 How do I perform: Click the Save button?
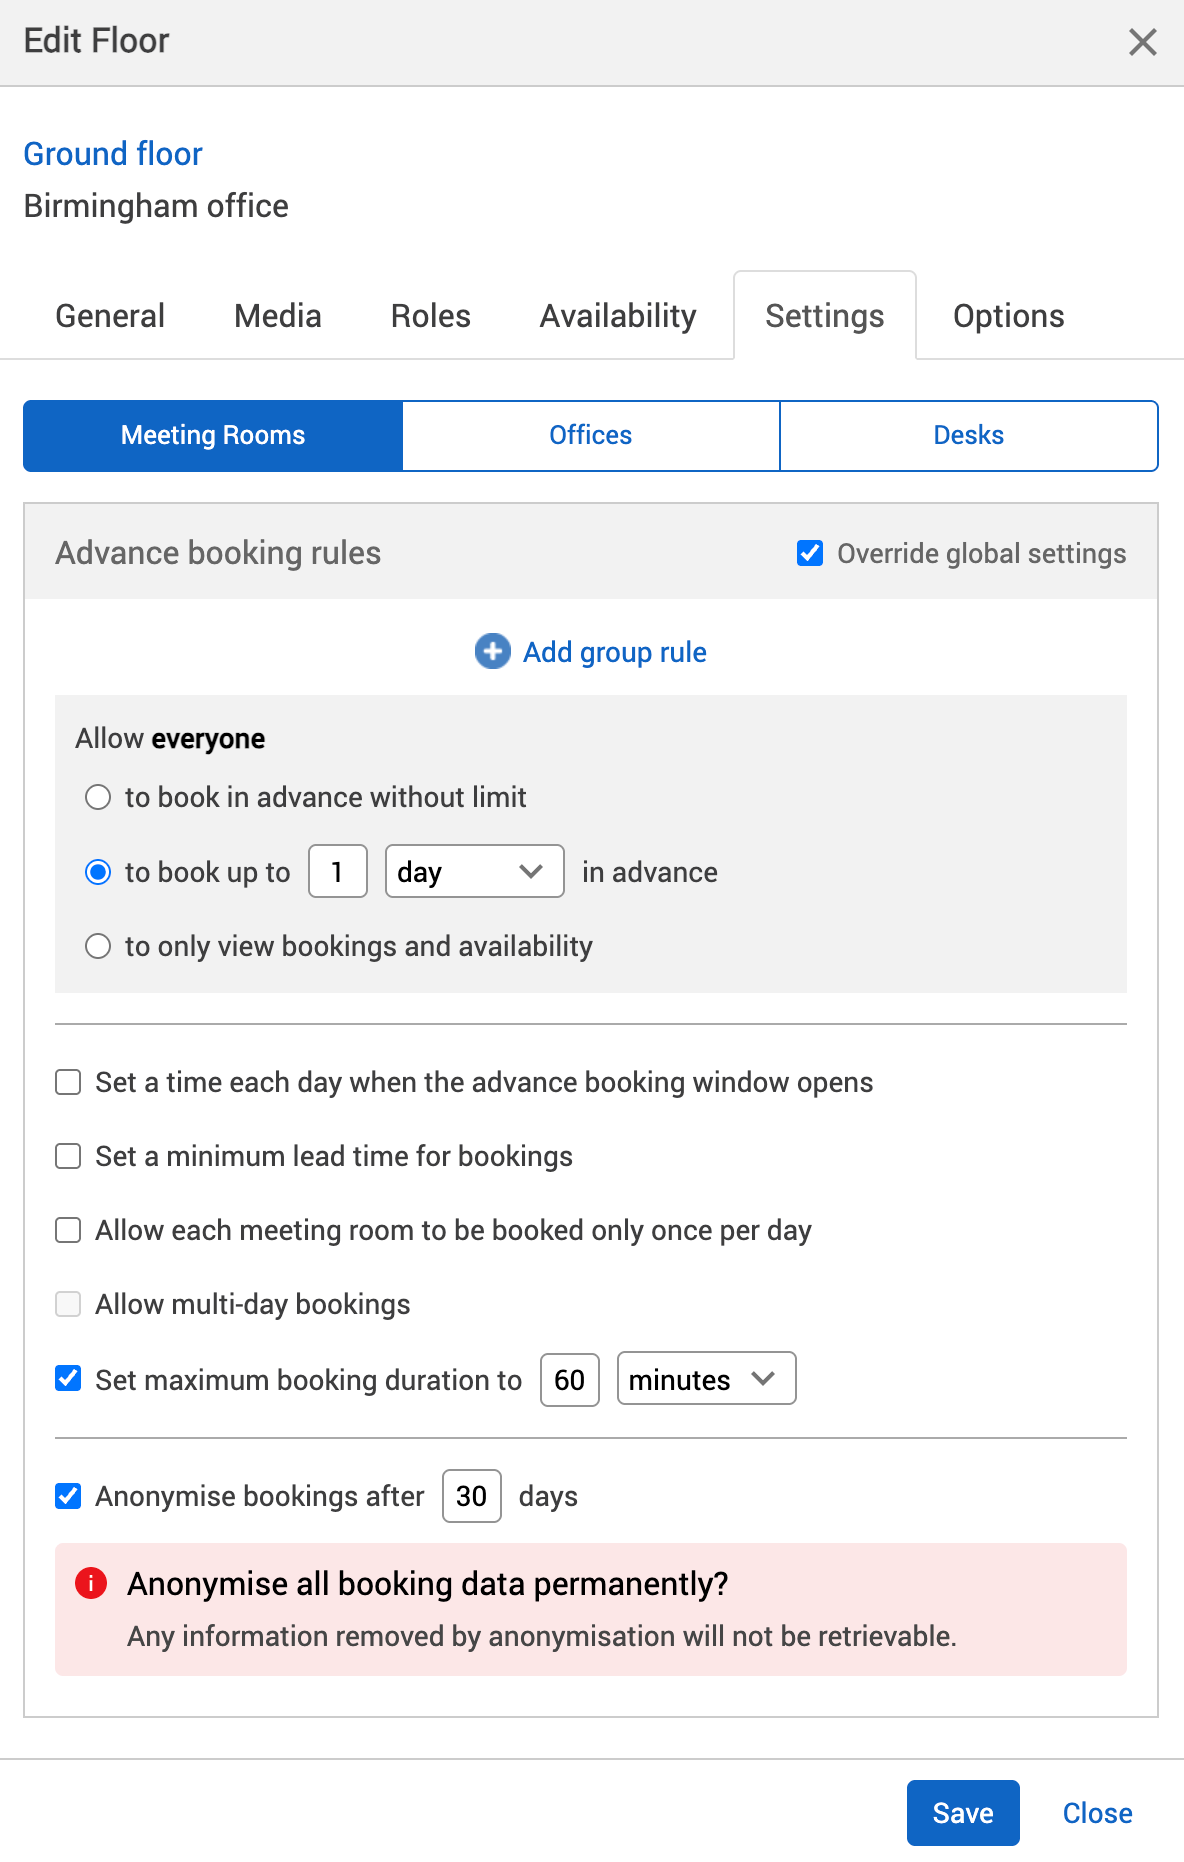coord(963,1813)
